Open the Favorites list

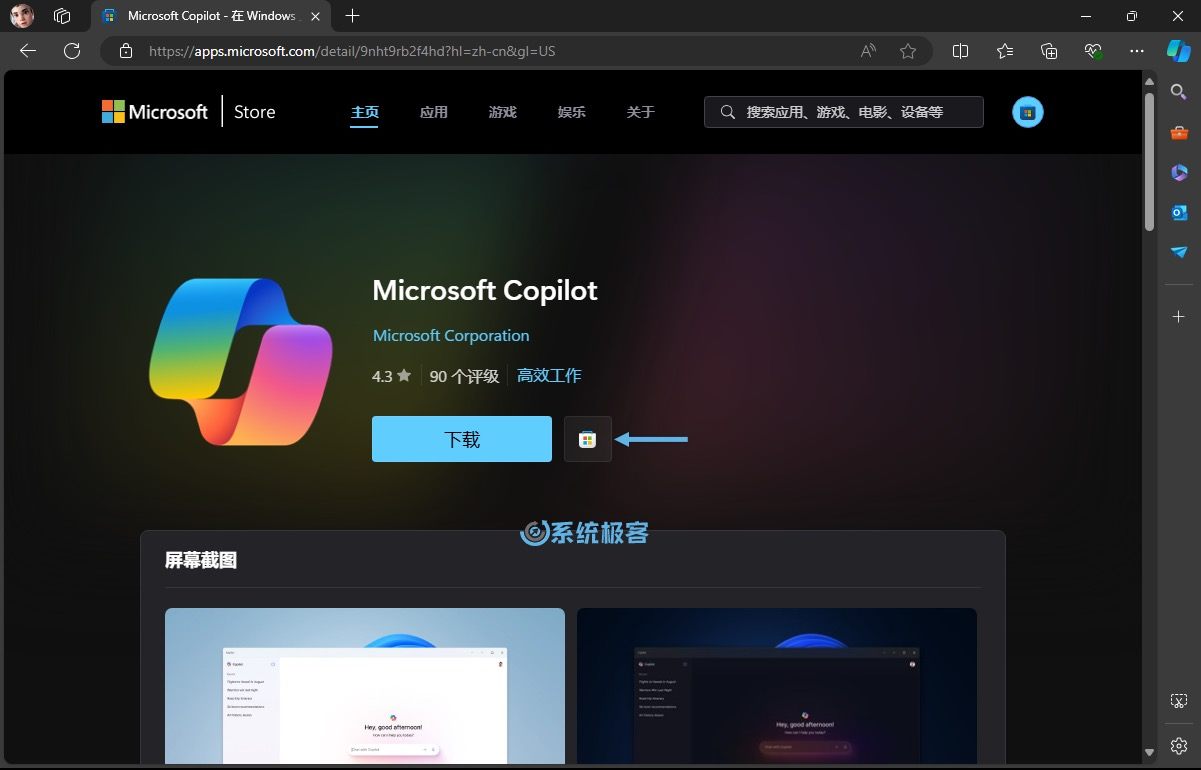(1005, 51)
